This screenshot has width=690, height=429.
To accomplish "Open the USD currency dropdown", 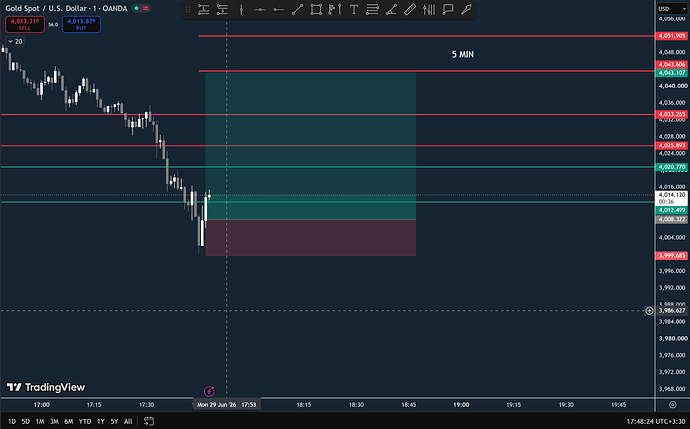I will pyautogui.click(x=672, y=9).
